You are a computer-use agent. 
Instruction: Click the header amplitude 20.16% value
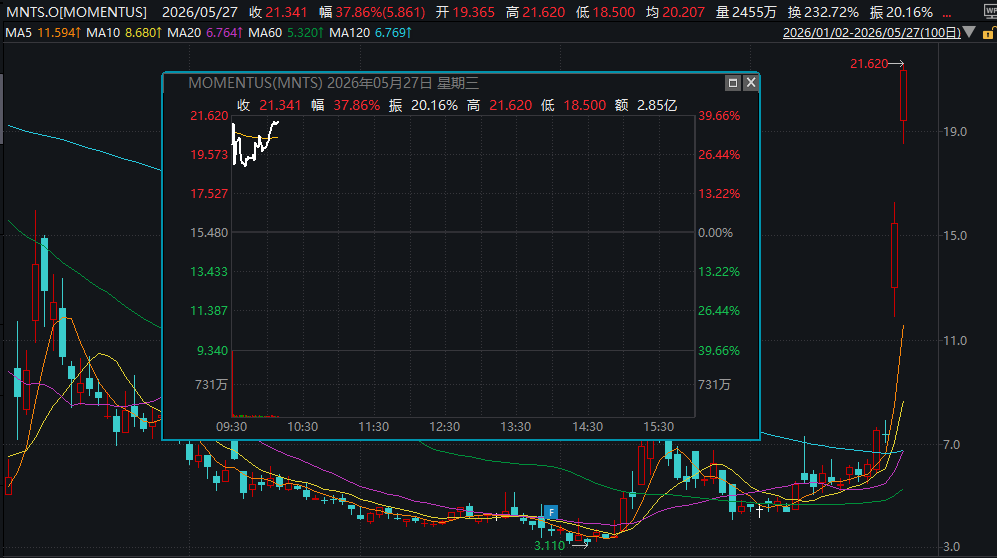pos(910,12)
